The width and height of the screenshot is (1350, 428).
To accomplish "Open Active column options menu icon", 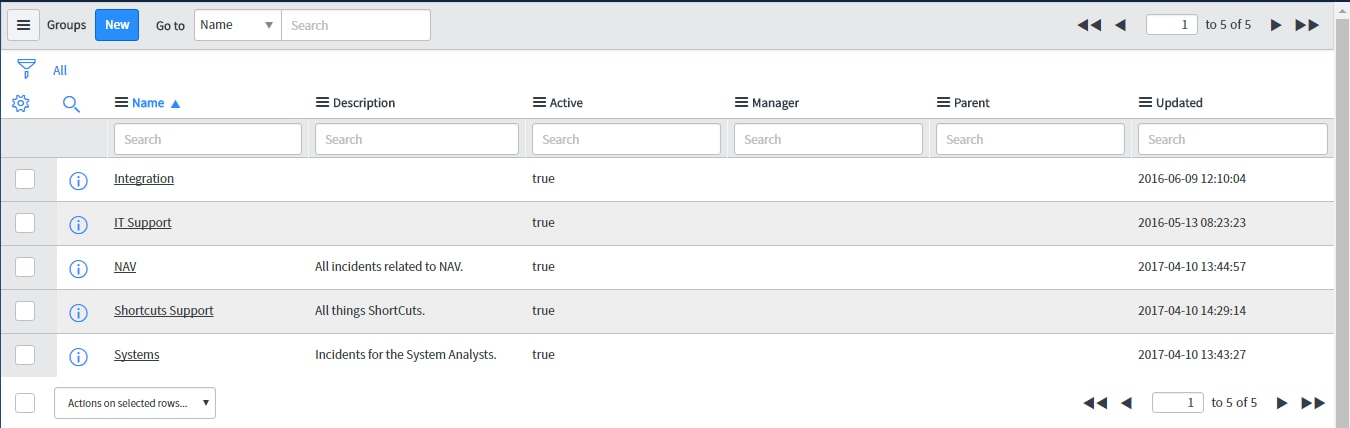I will (539, 102).
